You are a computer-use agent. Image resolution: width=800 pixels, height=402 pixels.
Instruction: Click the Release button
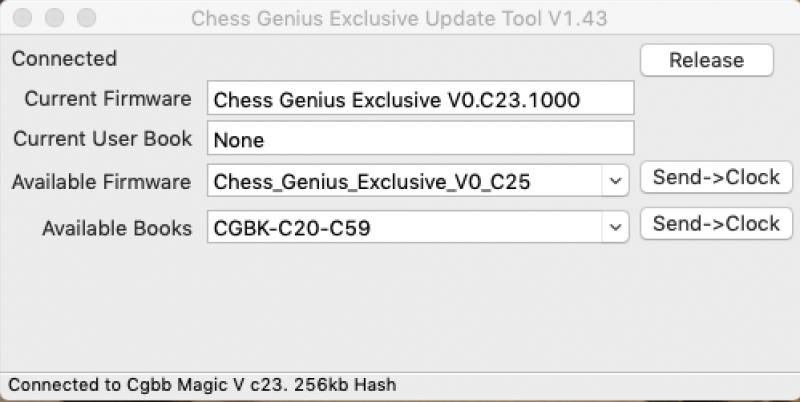(706, 60)
